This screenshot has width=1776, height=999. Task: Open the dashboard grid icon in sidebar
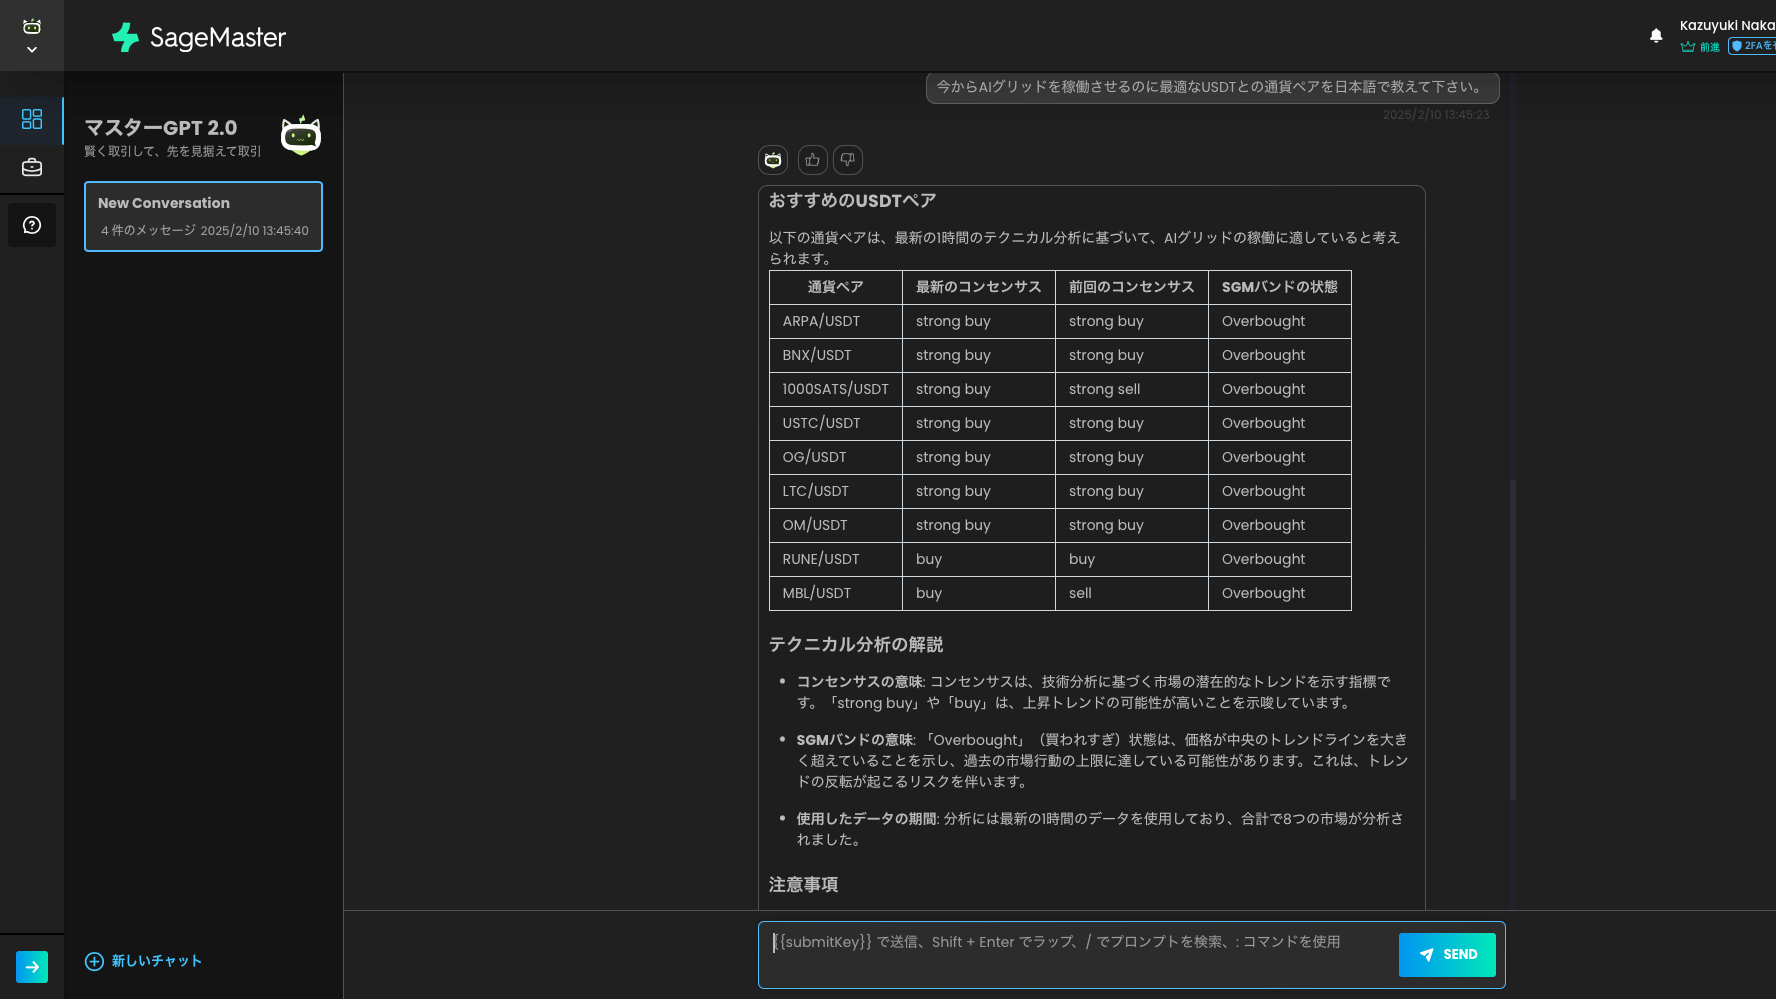click(x=32, y=119)
